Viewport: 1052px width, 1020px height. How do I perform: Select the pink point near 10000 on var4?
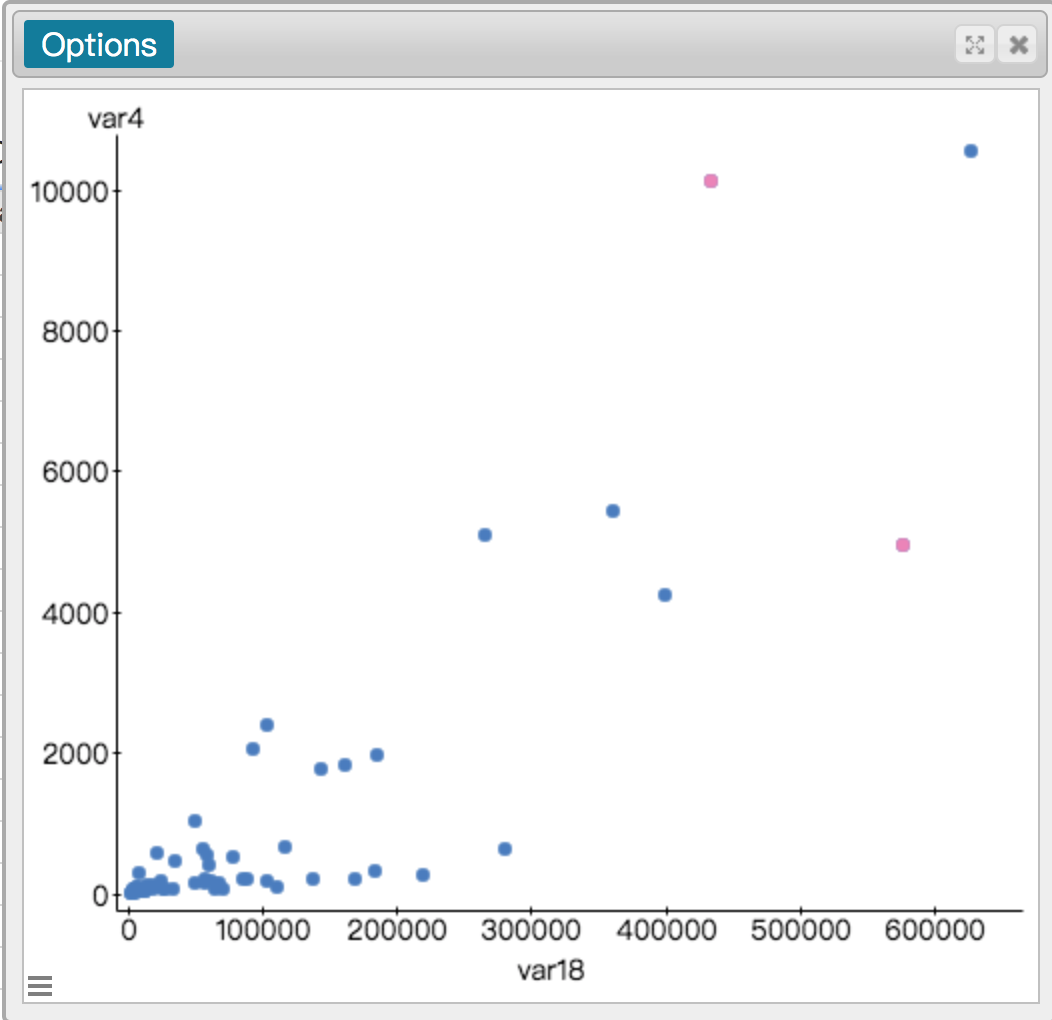pos(711,181)
